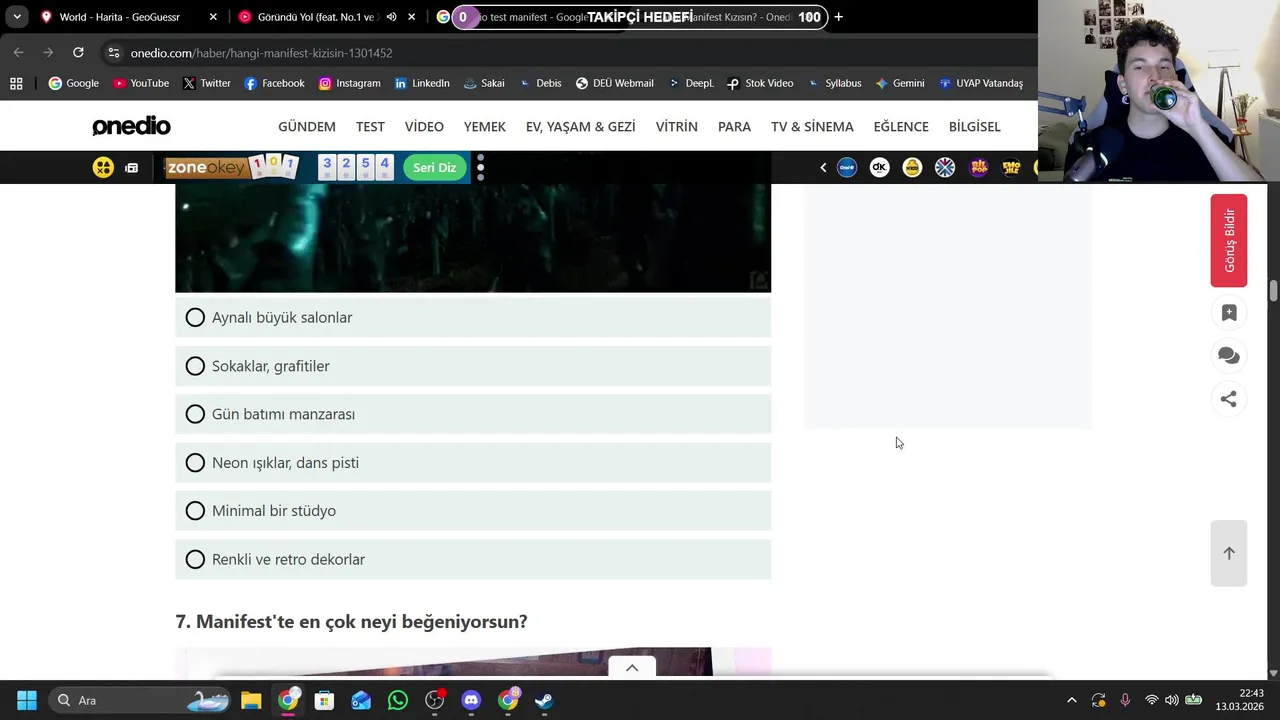This screenshot has width=1280, height=720.
Task: Click the up-arrow back-to-top button
Action: [1229, 553]
